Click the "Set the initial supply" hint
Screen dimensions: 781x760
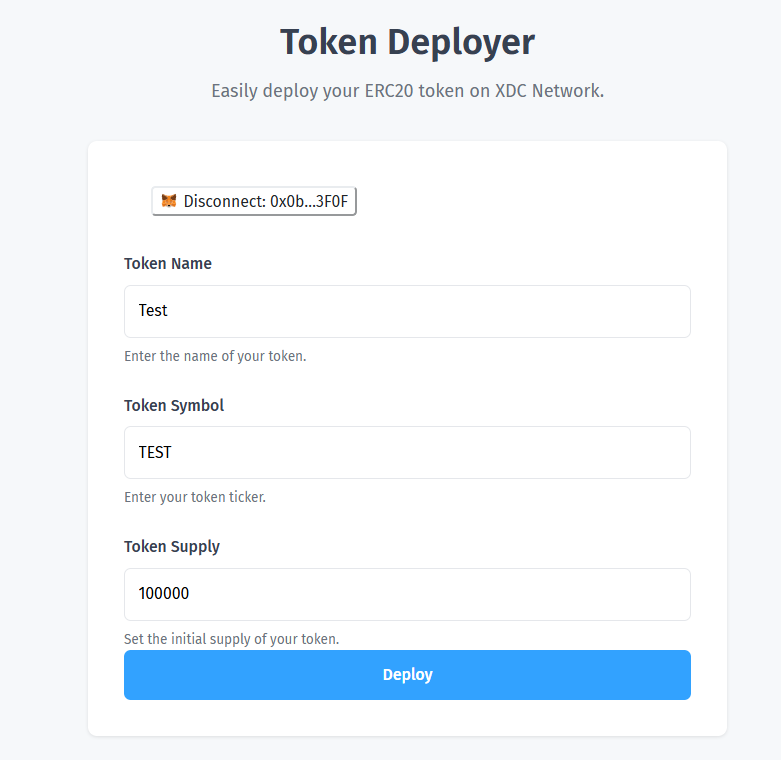pos(231,639)
